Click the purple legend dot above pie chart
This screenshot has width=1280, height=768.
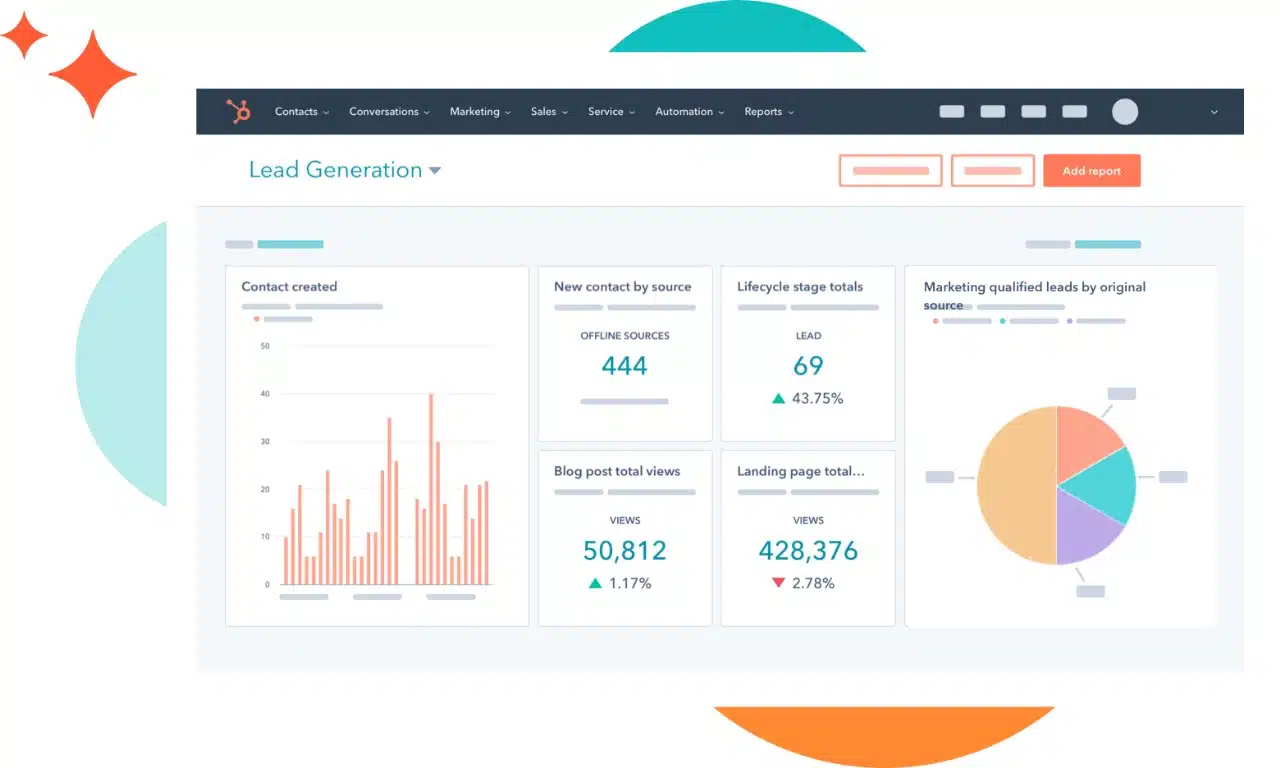click(1069, 321)
